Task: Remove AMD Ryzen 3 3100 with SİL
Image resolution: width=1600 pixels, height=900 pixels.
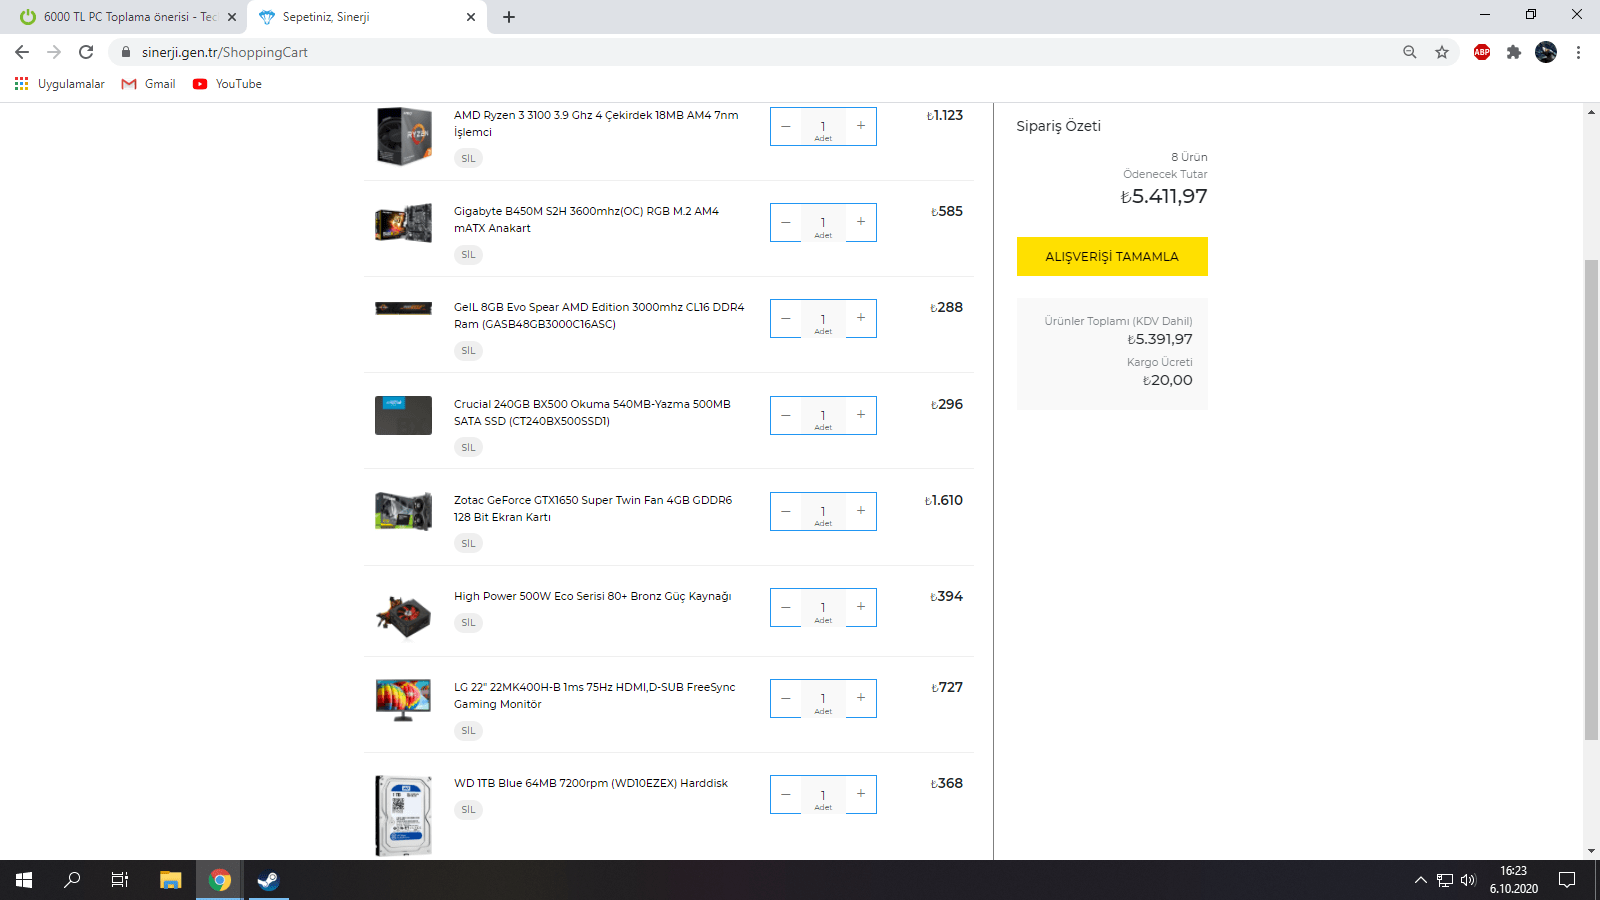Action: pos(468,158)
